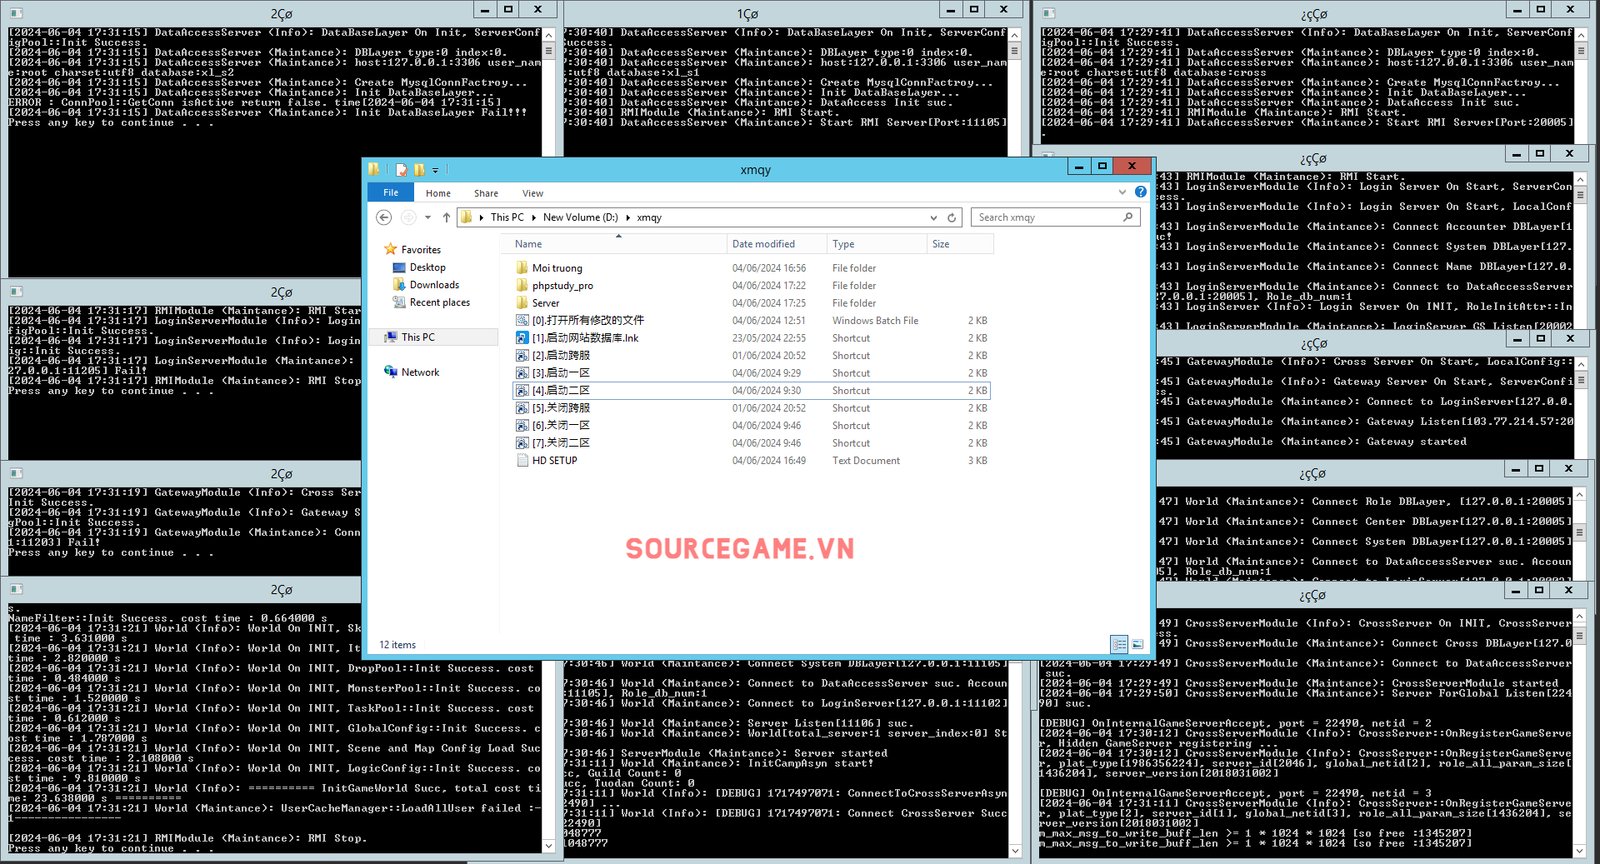Viewport: 1600px width, 864px height.
Task: Click the Back navigation arrow in Explorer
Action: click(x=384, y=217)
